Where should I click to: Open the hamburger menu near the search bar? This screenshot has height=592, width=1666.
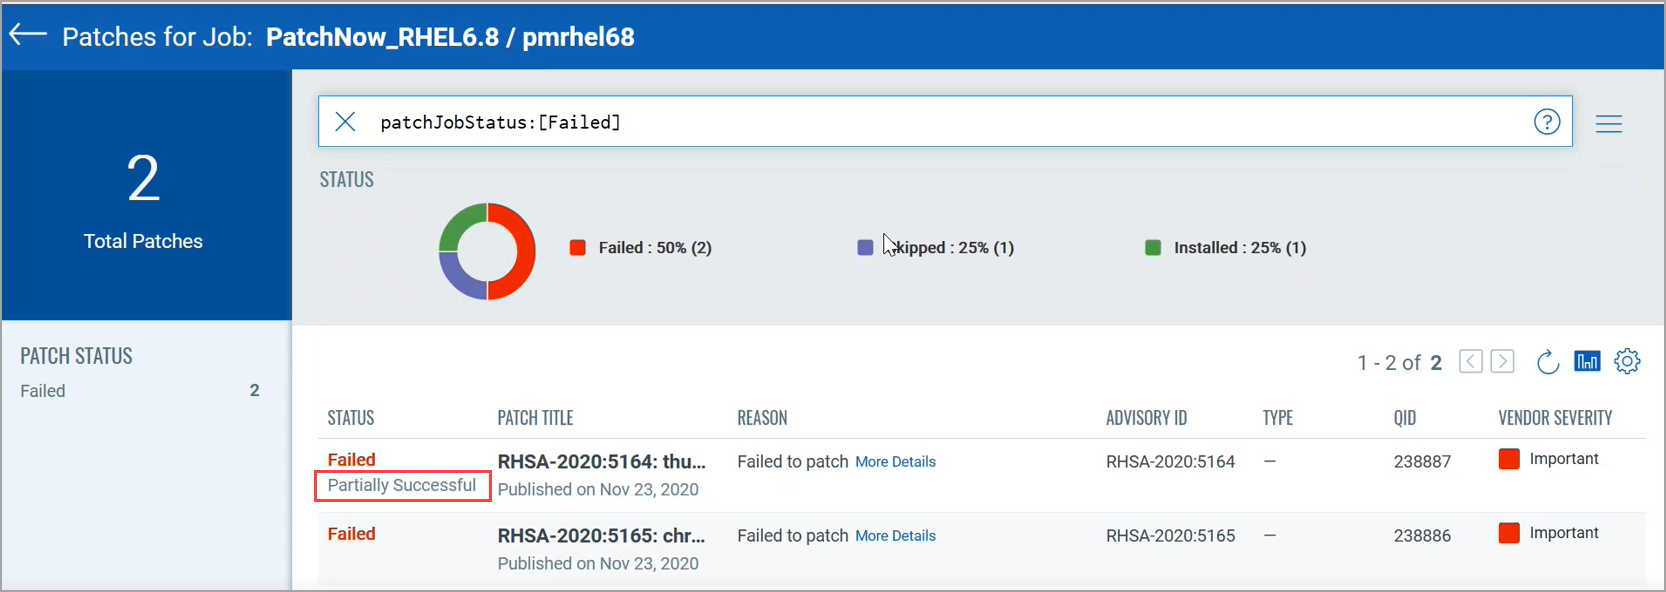coord(1609,124)
